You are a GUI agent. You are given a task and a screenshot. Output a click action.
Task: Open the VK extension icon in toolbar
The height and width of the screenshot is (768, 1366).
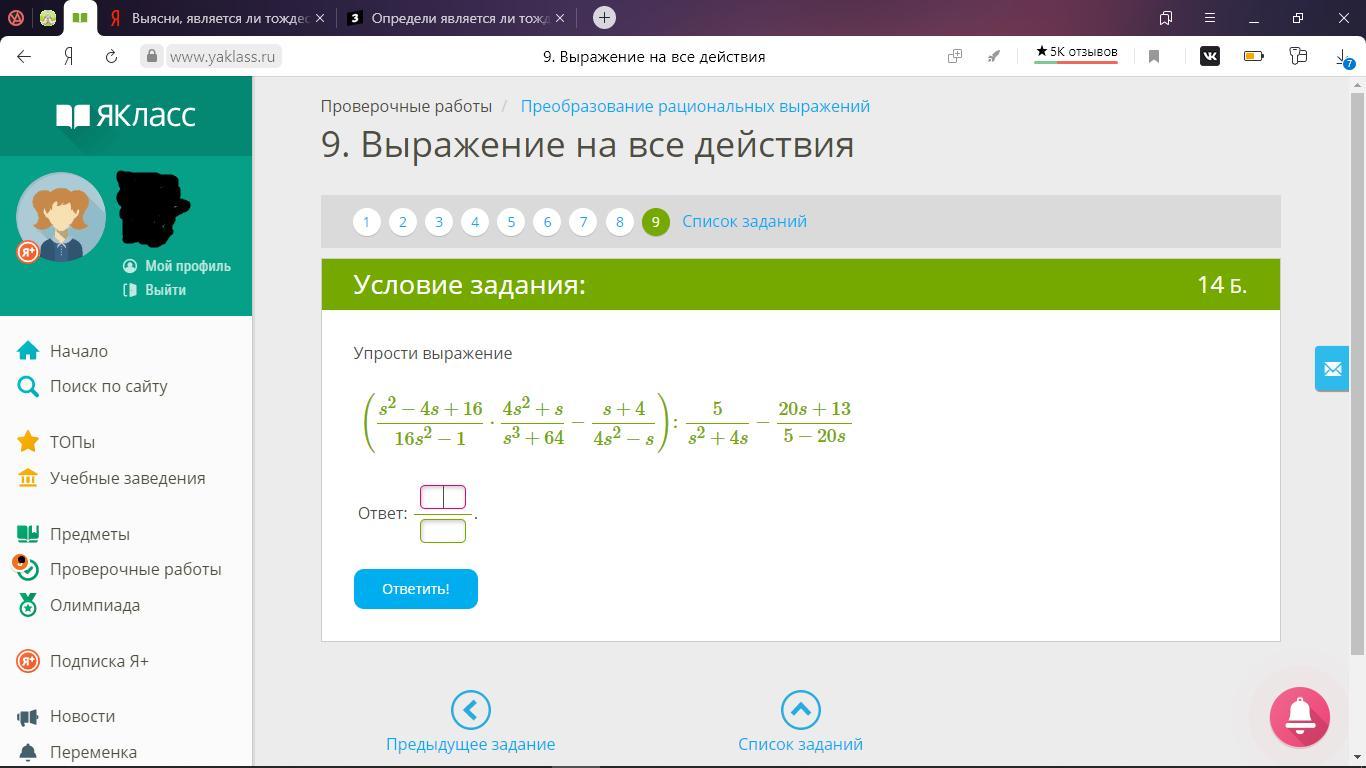point(1209,56)
